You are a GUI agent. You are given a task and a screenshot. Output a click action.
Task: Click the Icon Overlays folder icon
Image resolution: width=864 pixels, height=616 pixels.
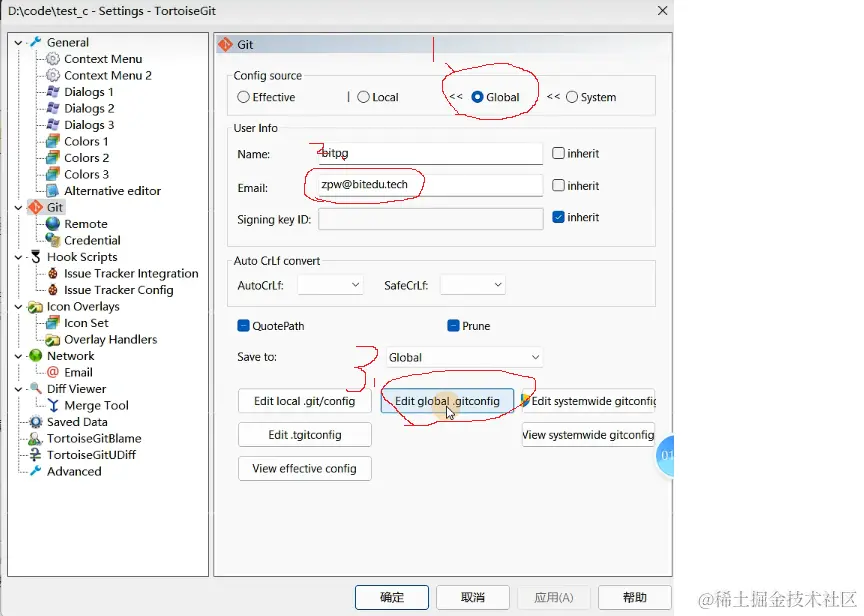pos(36,306)
